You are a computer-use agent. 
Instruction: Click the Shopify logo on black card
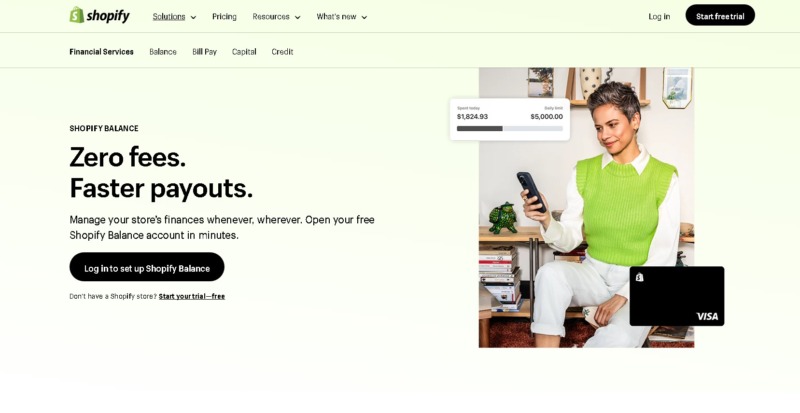640,277
